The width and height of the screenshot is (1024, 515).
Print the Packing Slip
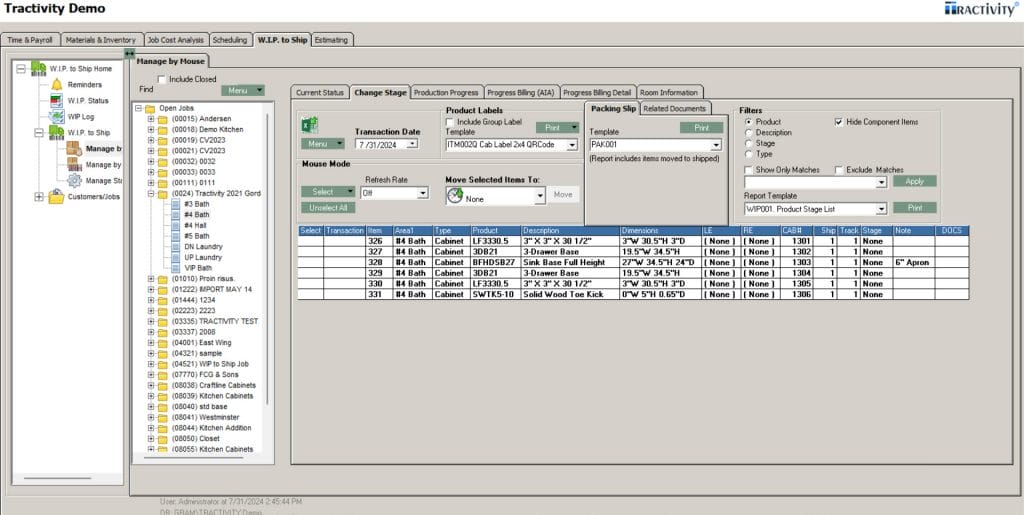[701, 128]
